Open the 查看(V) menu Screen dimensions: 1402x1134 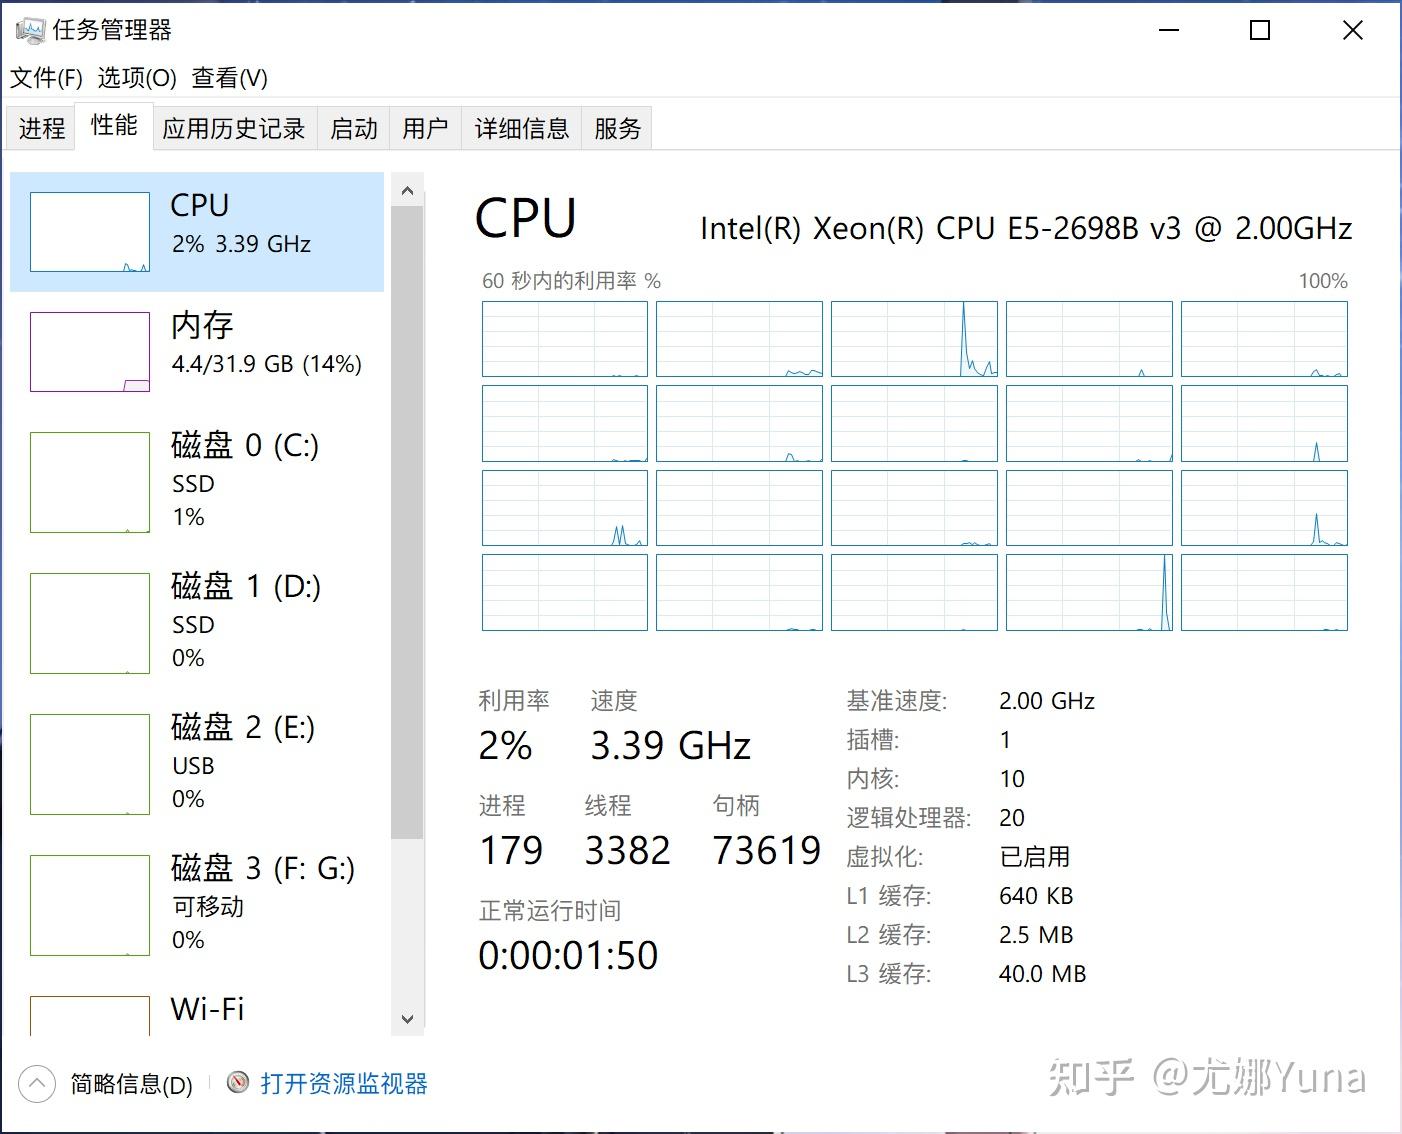point(230,78)
